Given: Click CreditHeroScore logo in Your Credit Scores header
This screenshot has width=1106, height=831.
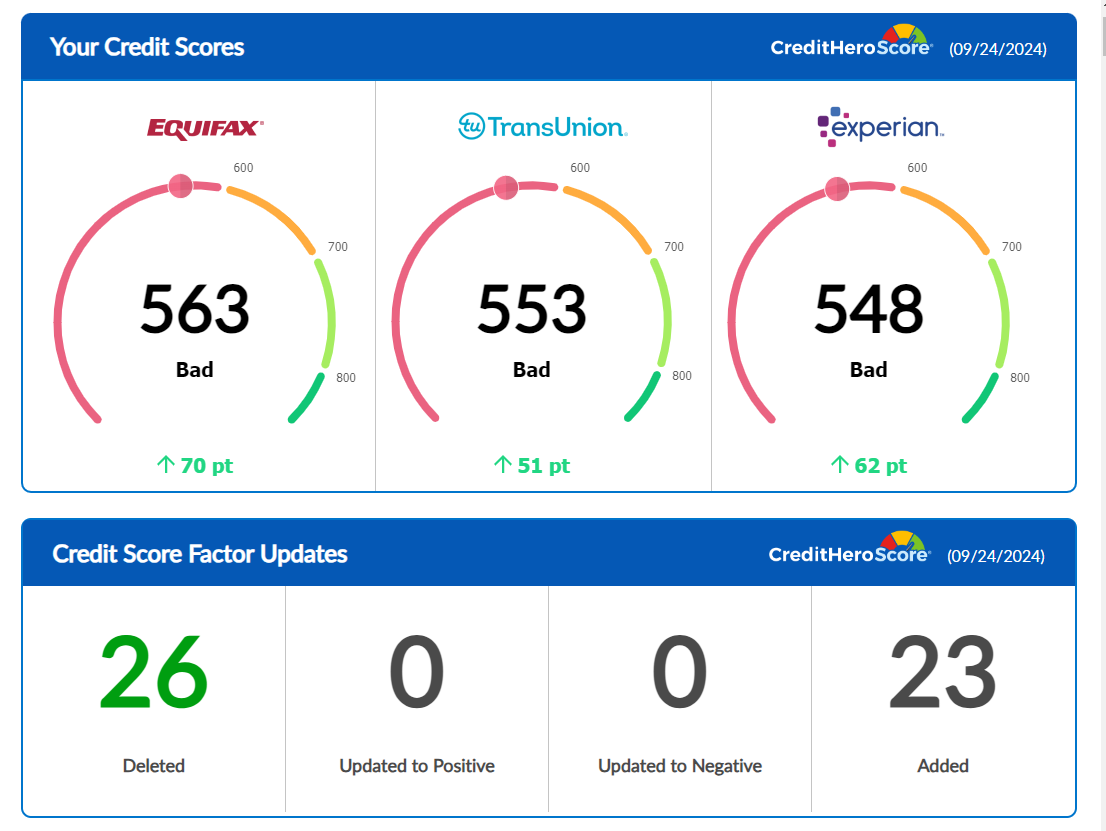Looking at the screenshot, I should point(851,41).
